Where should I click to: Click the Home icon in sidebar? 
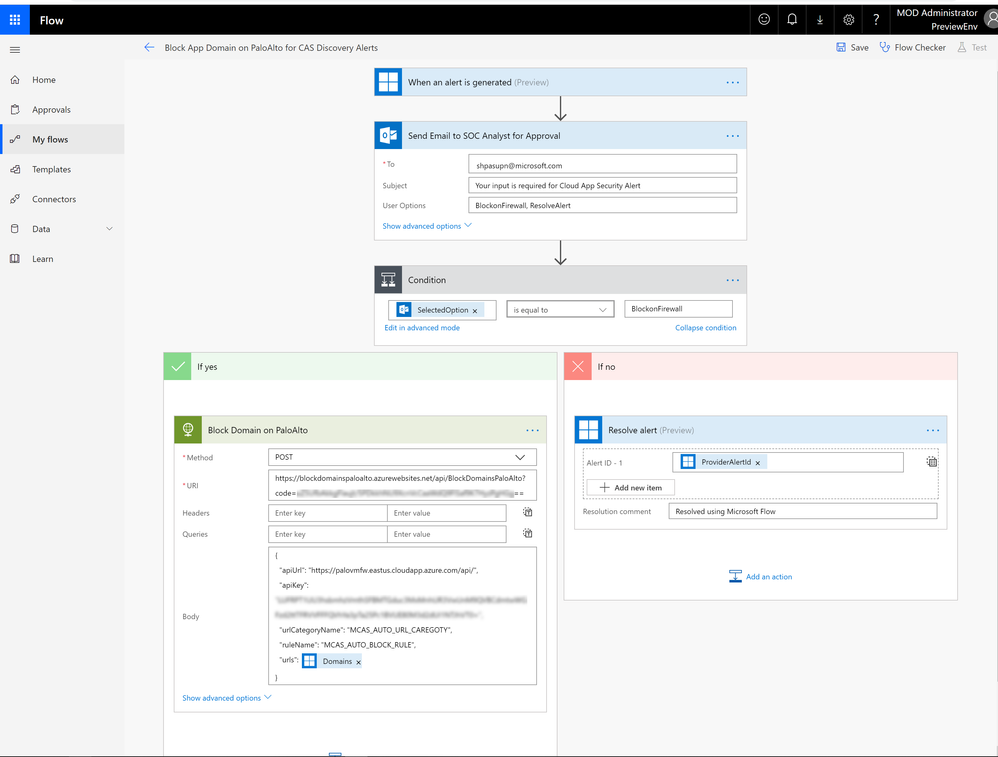(x=15, y=80)
